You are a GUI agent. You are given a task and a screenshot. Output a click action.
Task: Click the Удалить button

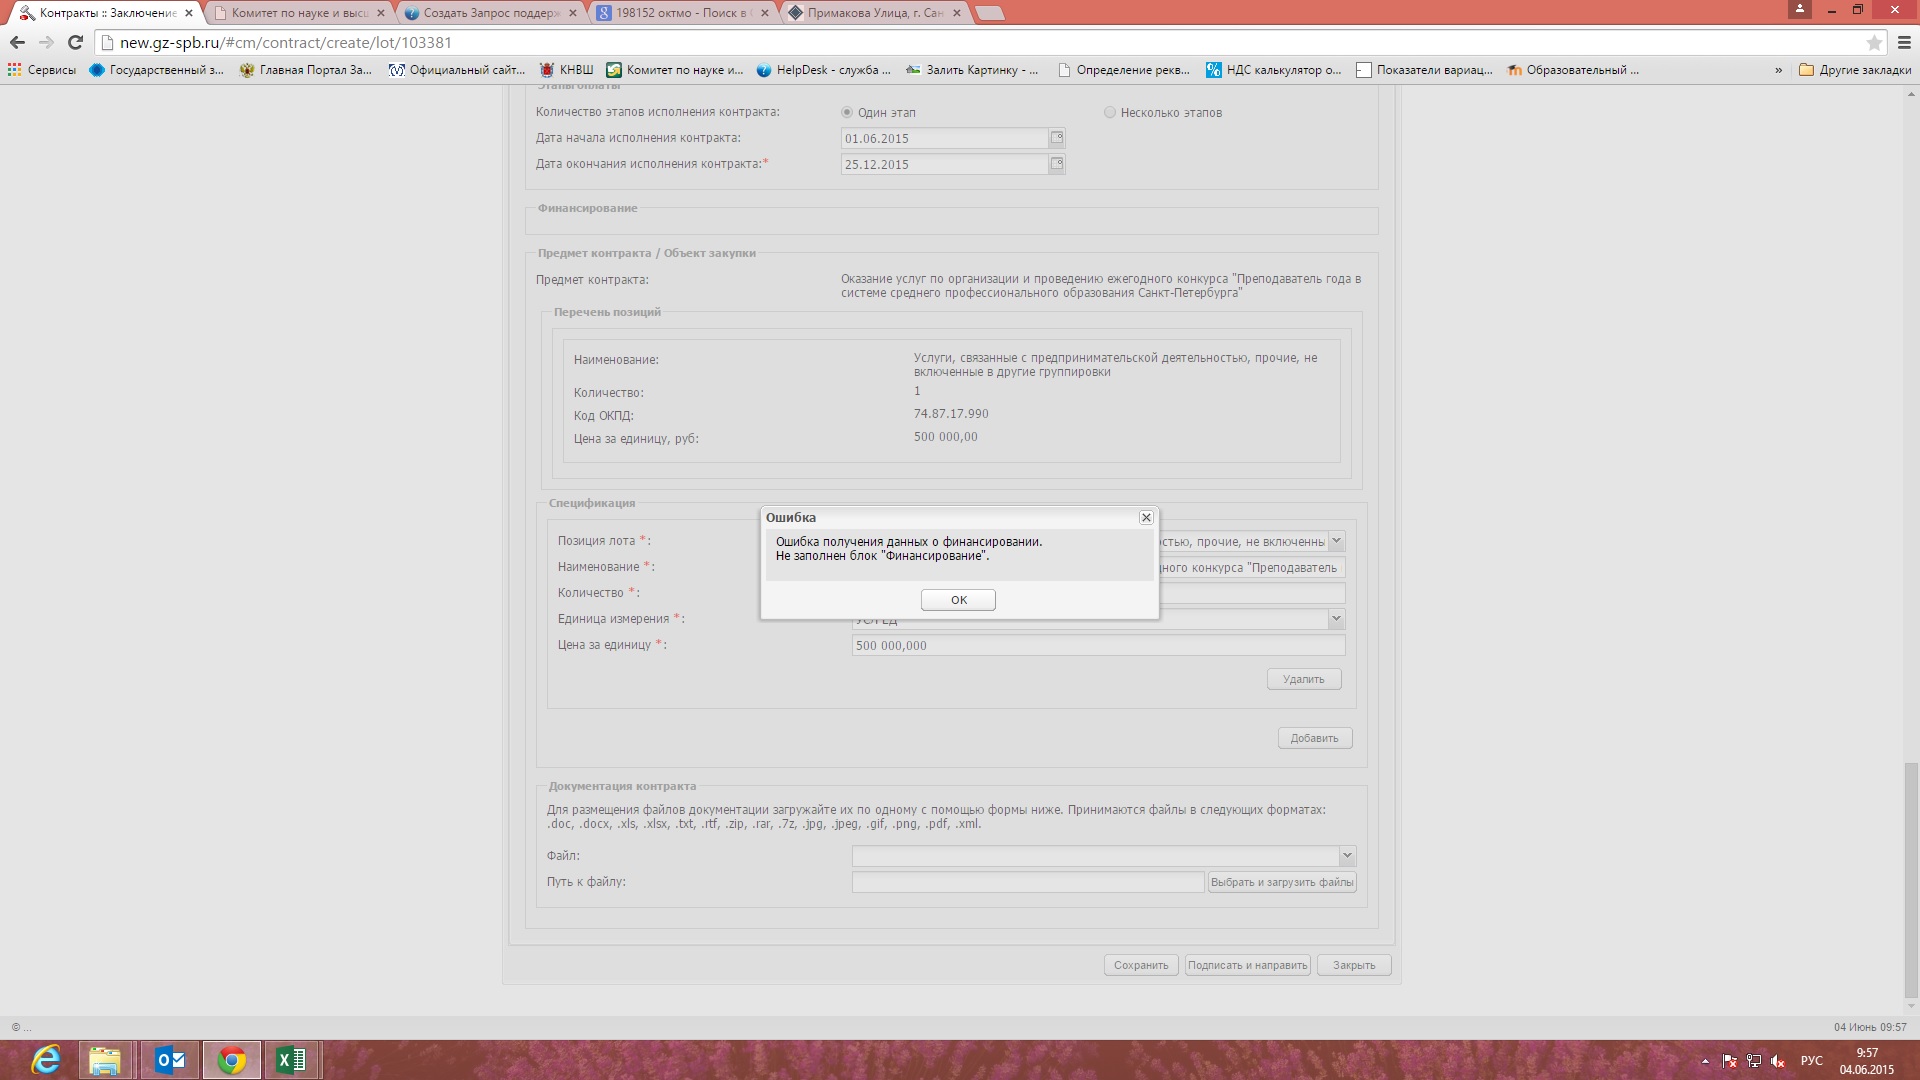(1304, 679)
